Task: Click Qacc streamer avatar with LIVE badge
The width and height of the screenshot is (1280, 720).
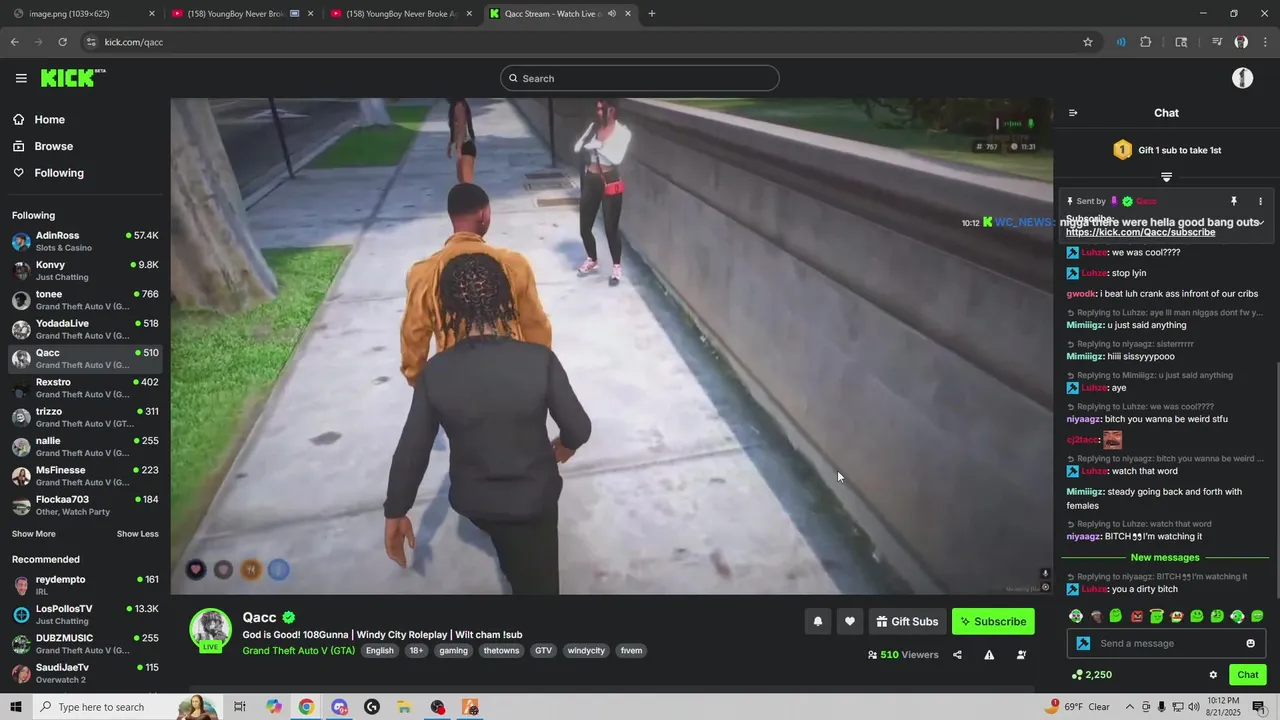Action: tap(211, 630)
